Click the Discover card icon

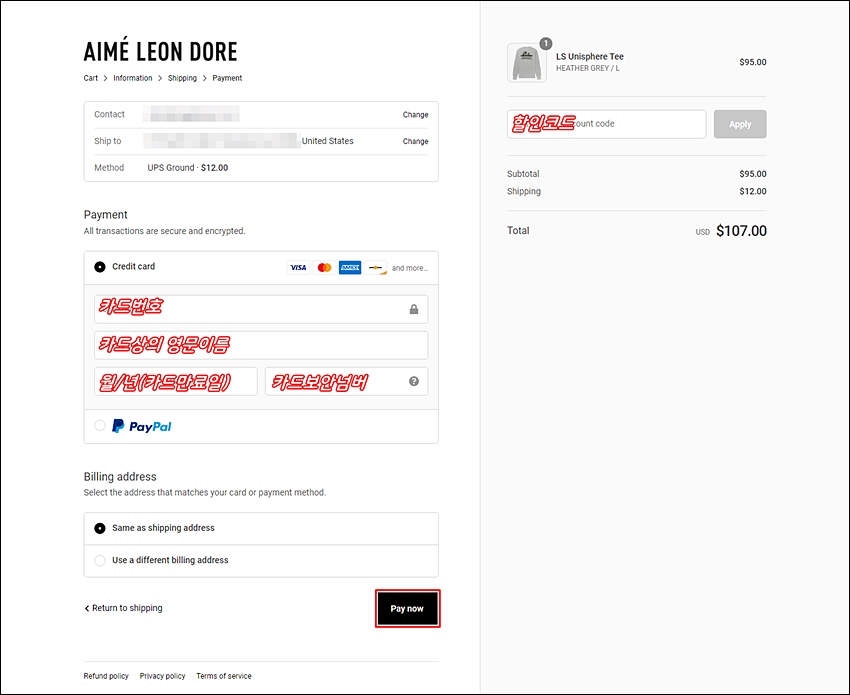[x=376, y=268]
